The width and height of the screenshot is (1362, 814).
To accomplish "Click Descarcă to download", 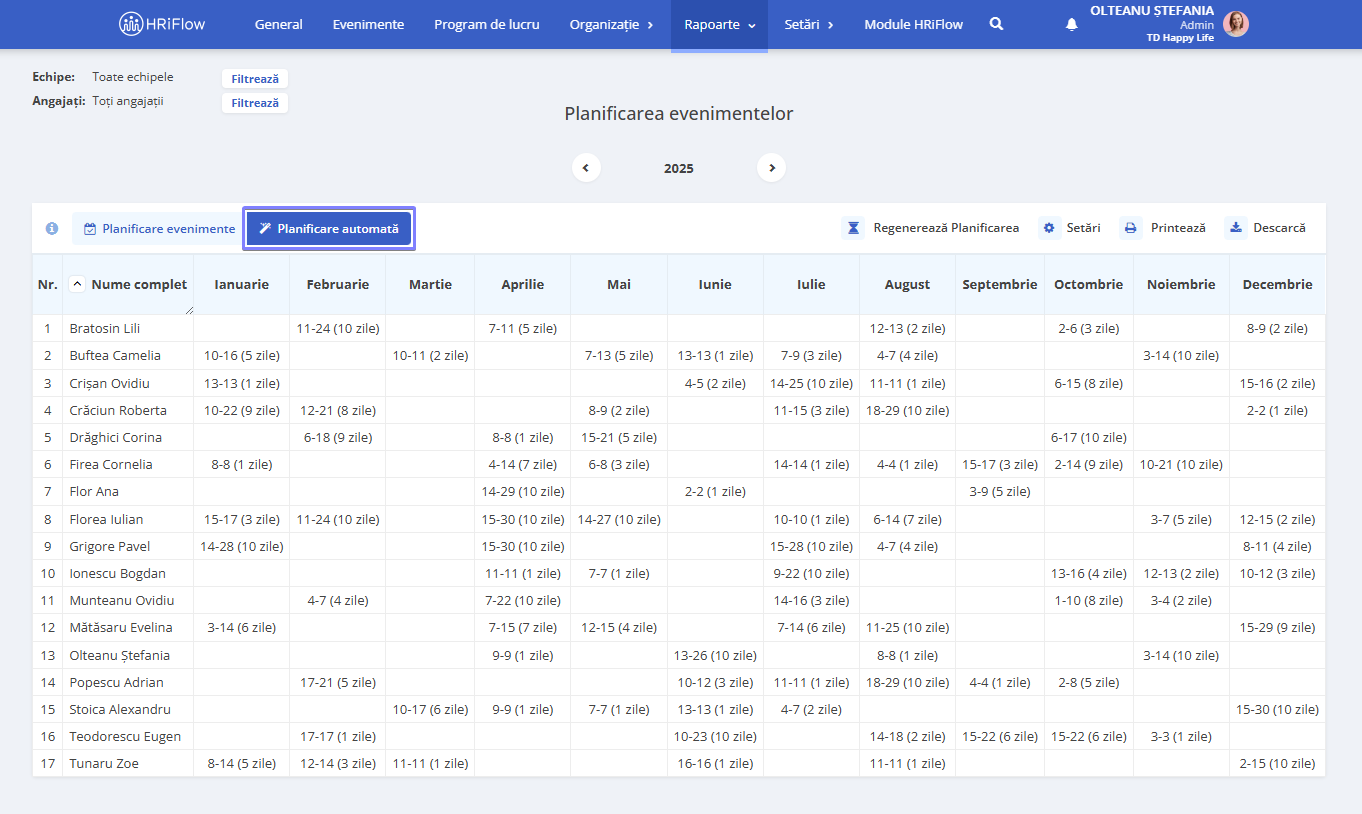I will 1267,228.
